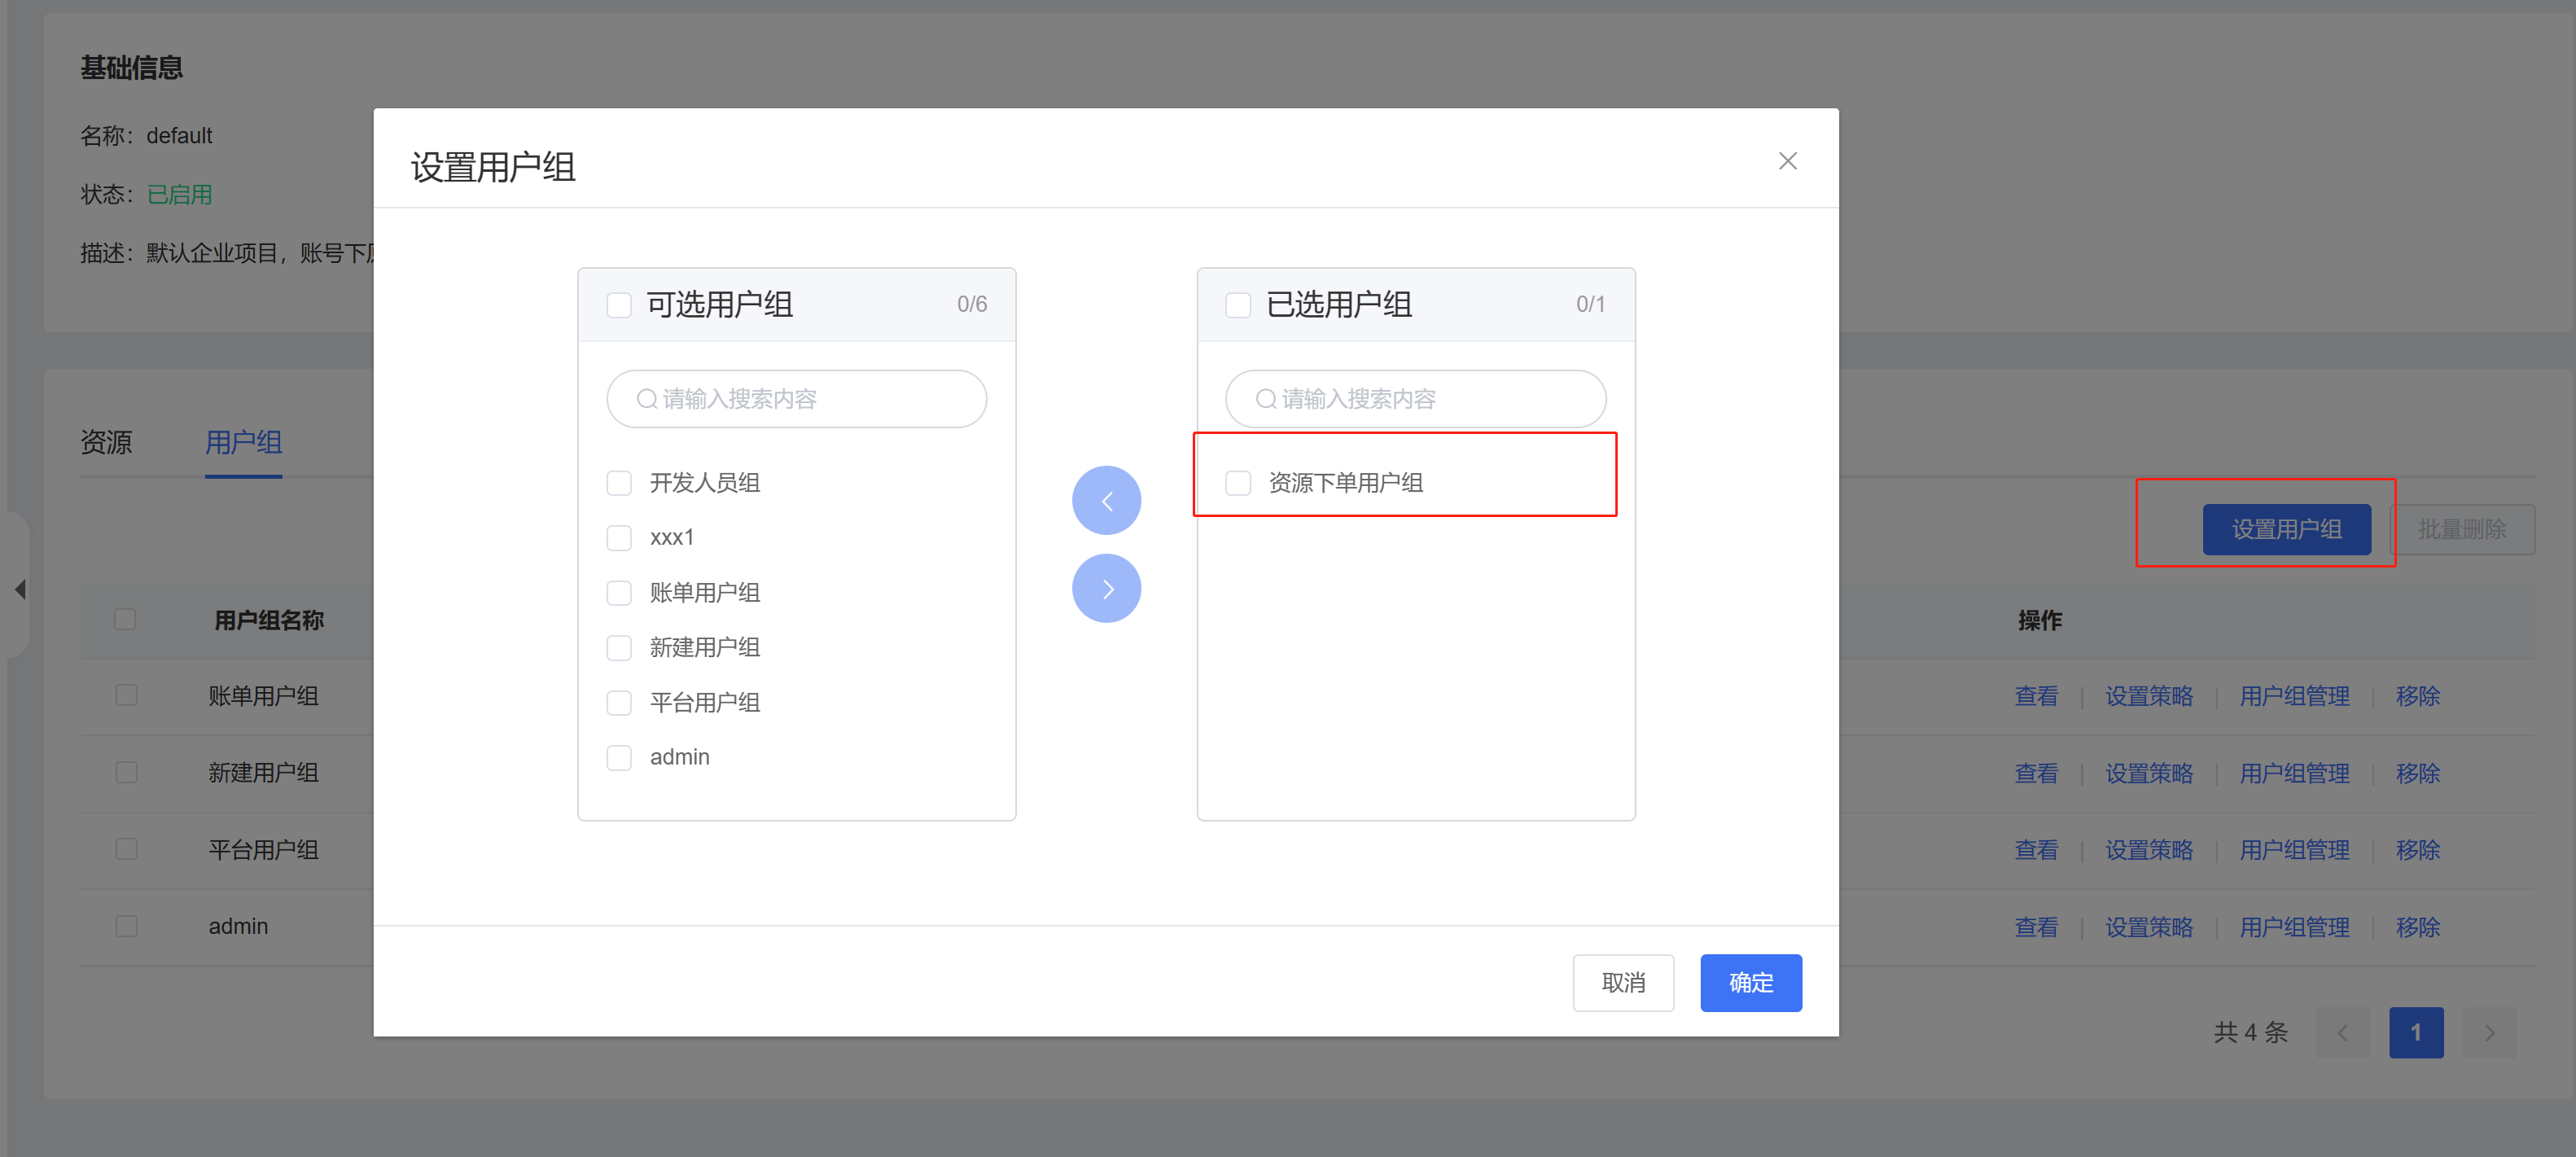This screenshot has width=2576, height=1157.
Task: Click the move-left arrow transfer button
Action: coord(1106,500)
